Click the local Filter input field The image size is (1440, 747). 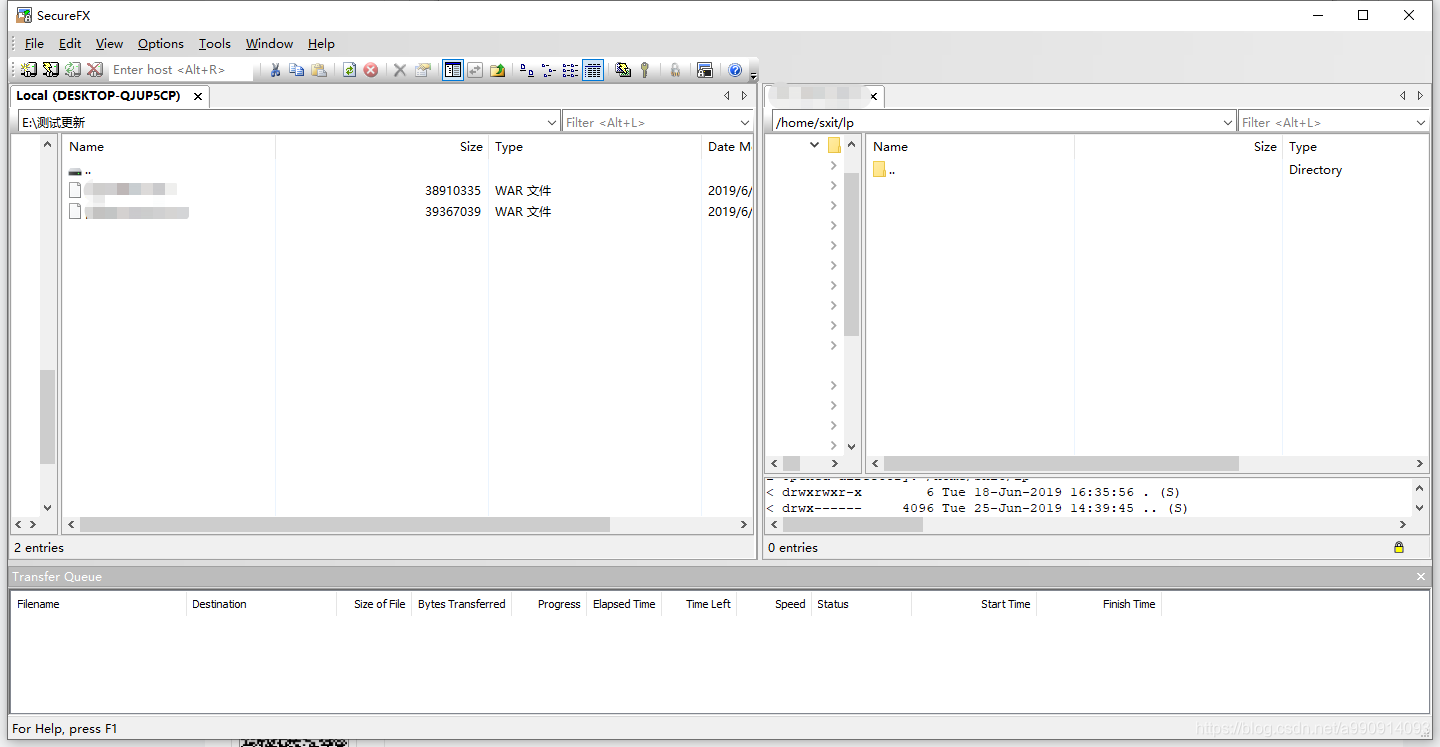coord(650,122)
